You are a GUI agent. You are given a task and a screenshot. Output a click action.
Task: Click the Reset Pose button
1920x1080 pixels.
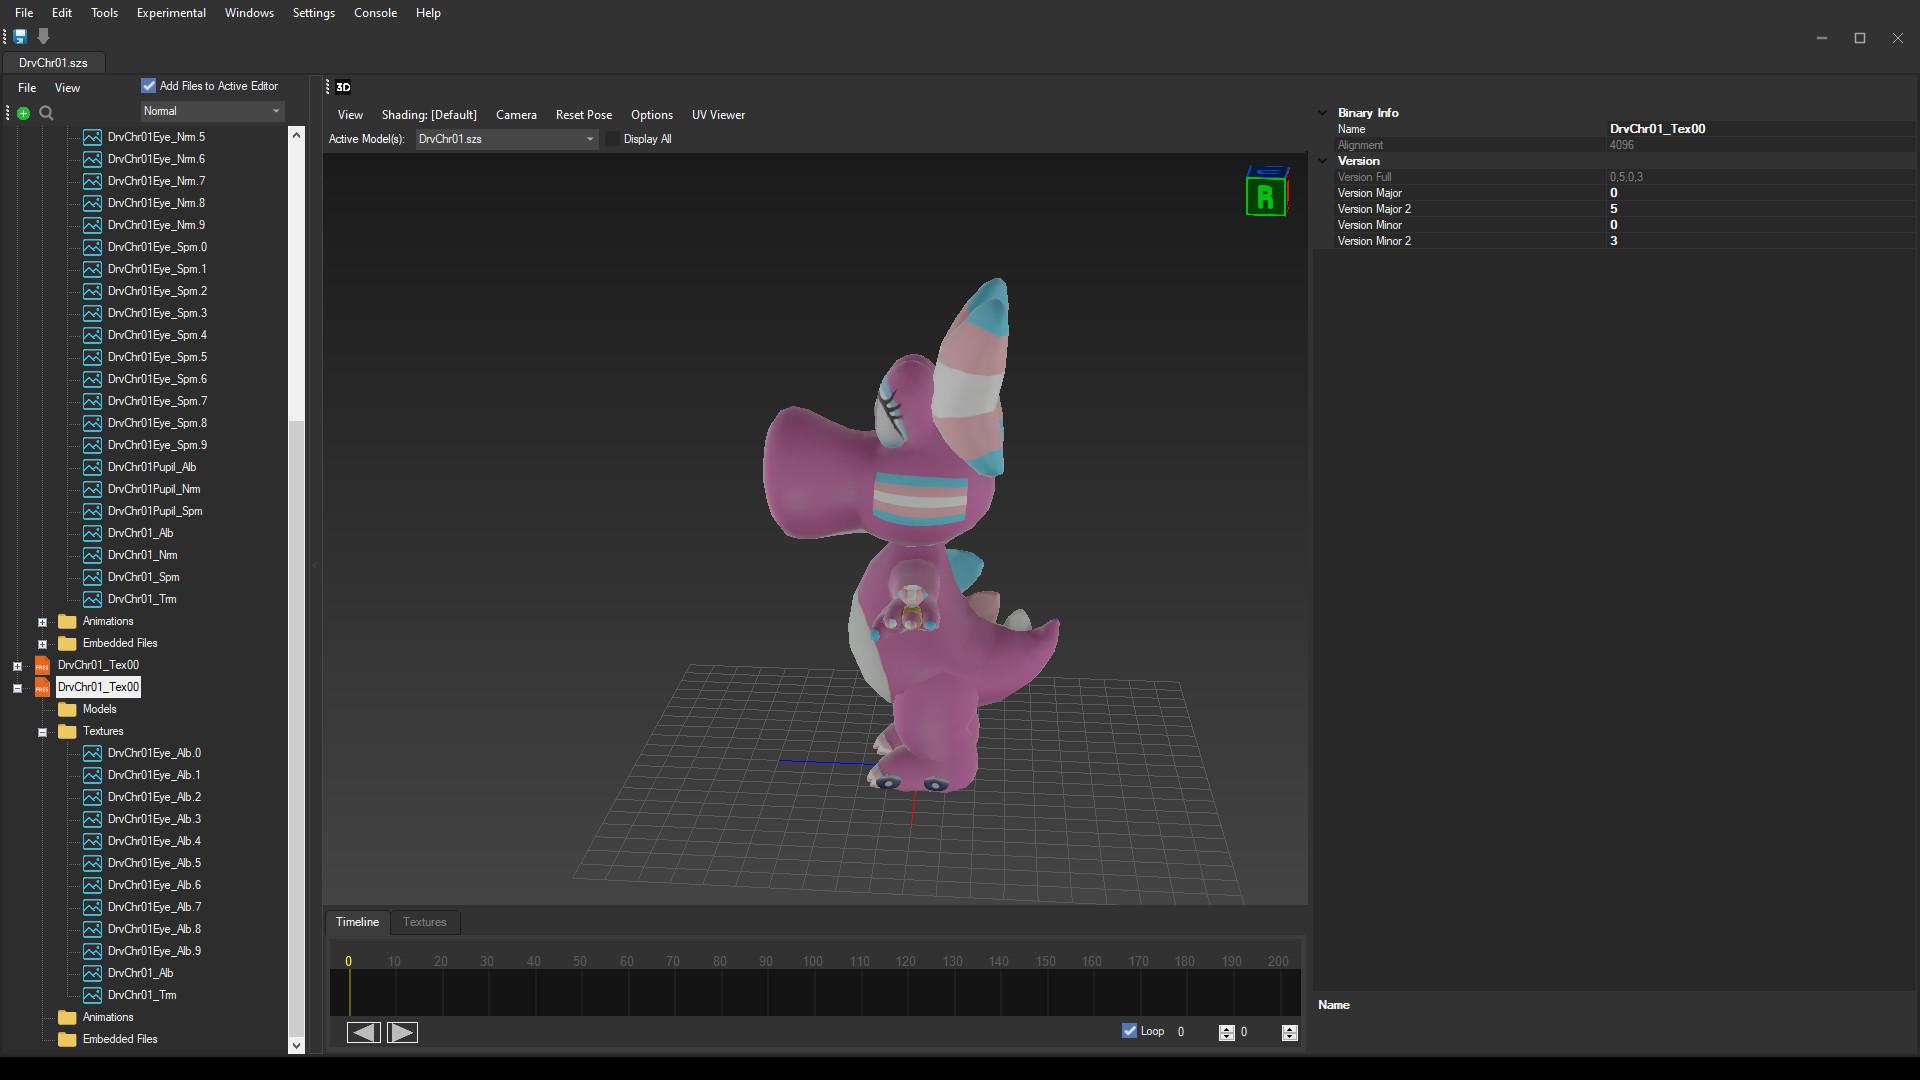584,115
